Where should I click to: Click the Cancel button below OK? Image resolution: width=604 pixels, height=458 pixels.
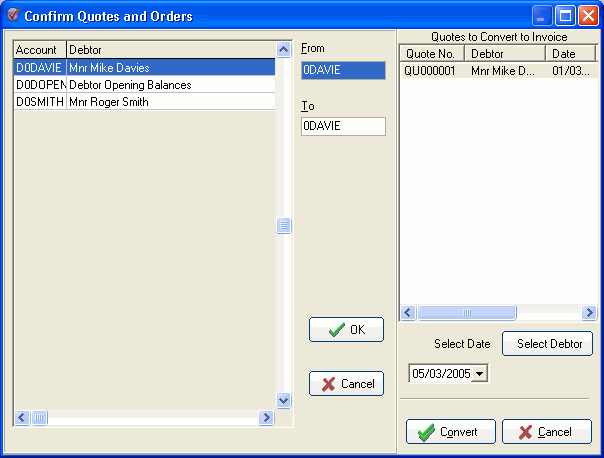point(346,383)
